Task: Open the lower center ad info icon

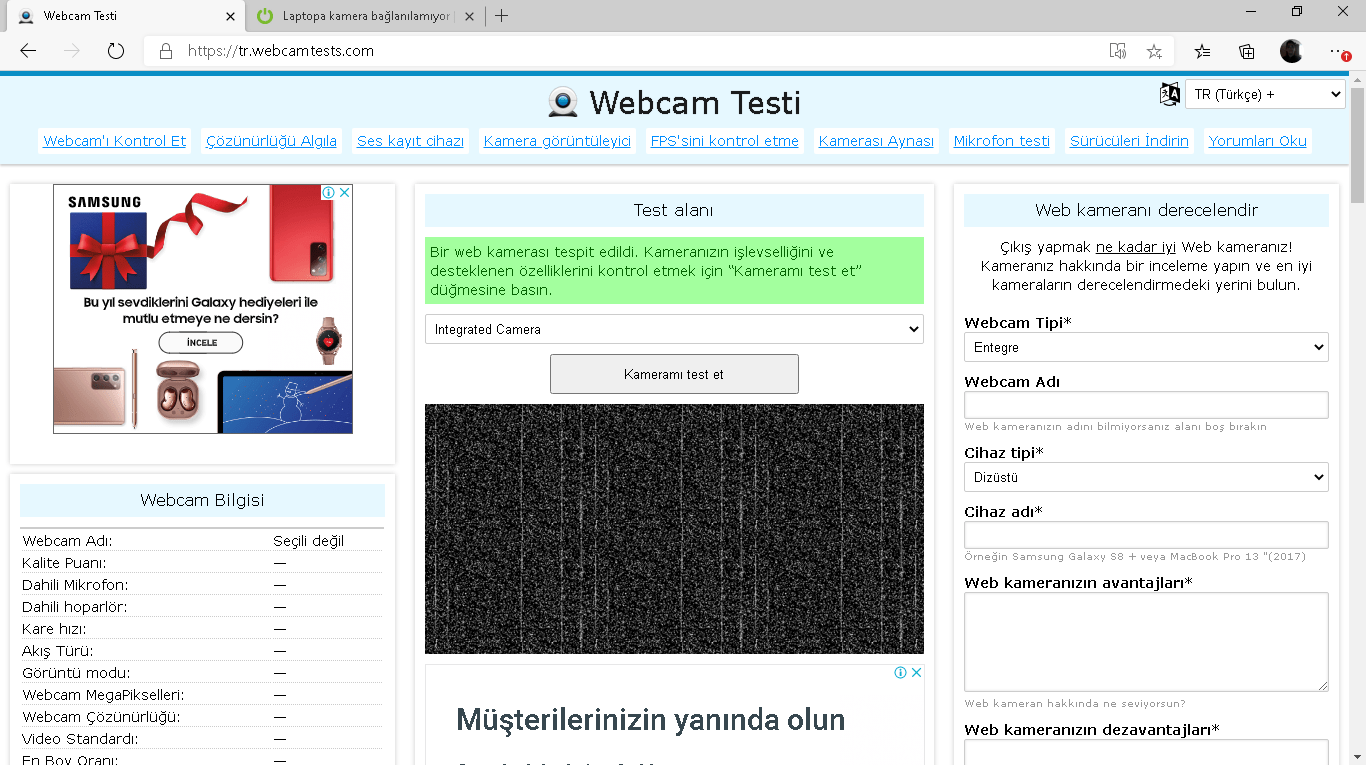Action: (x=900, y=673)
